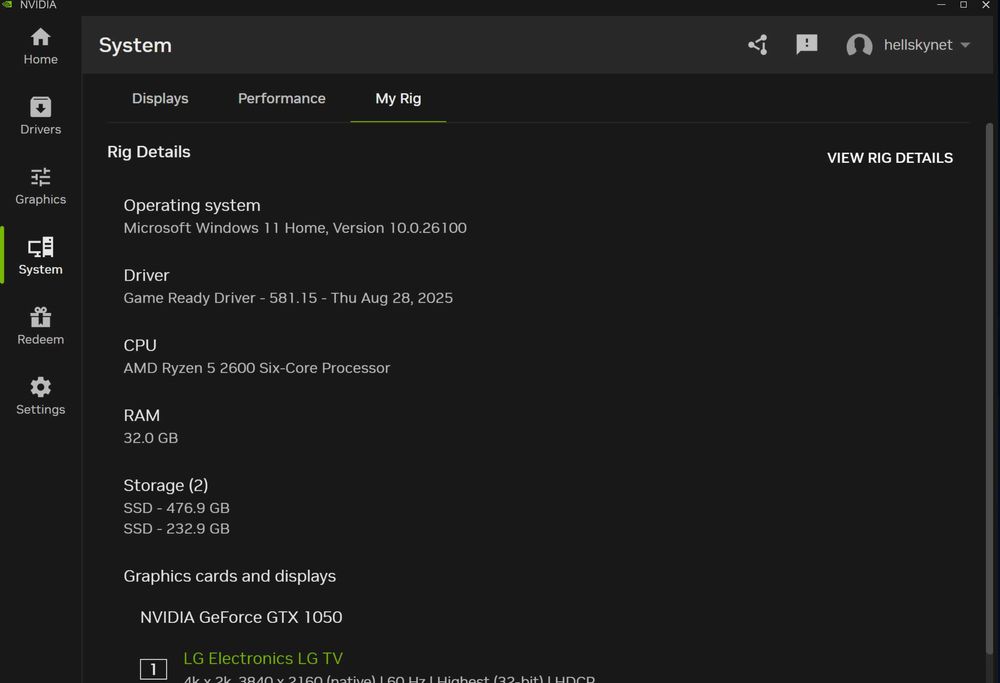Click 'NVIDIA GeForce GTX 1050' graphics card name
1000x683 pixels.
[x=241, y=617]
